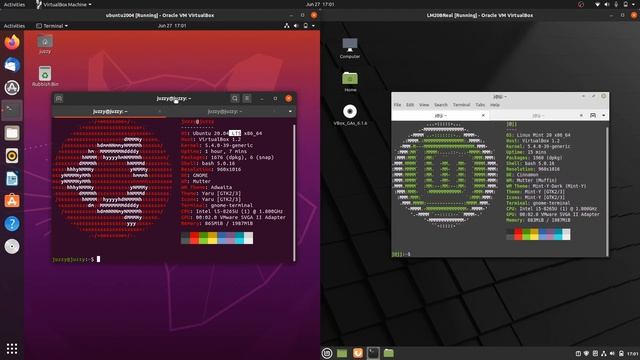Viewport: 640px width, 360px height.
Task: Click Activities in the host top bar
Action: tap(14, 4)
